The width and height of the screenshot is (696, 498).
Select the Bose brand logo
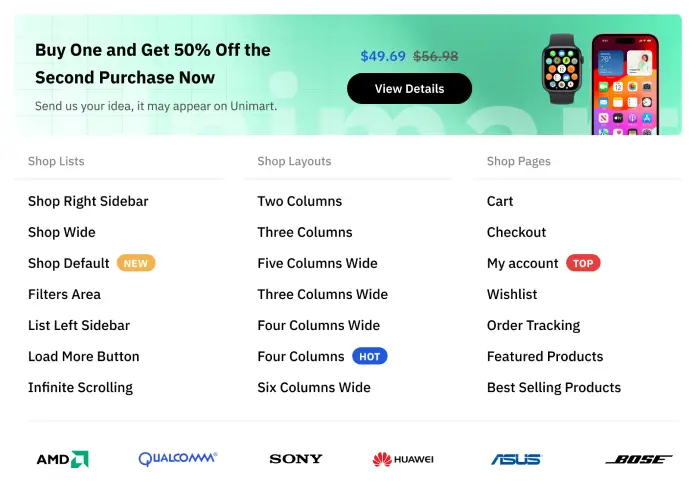coord(638,459)
